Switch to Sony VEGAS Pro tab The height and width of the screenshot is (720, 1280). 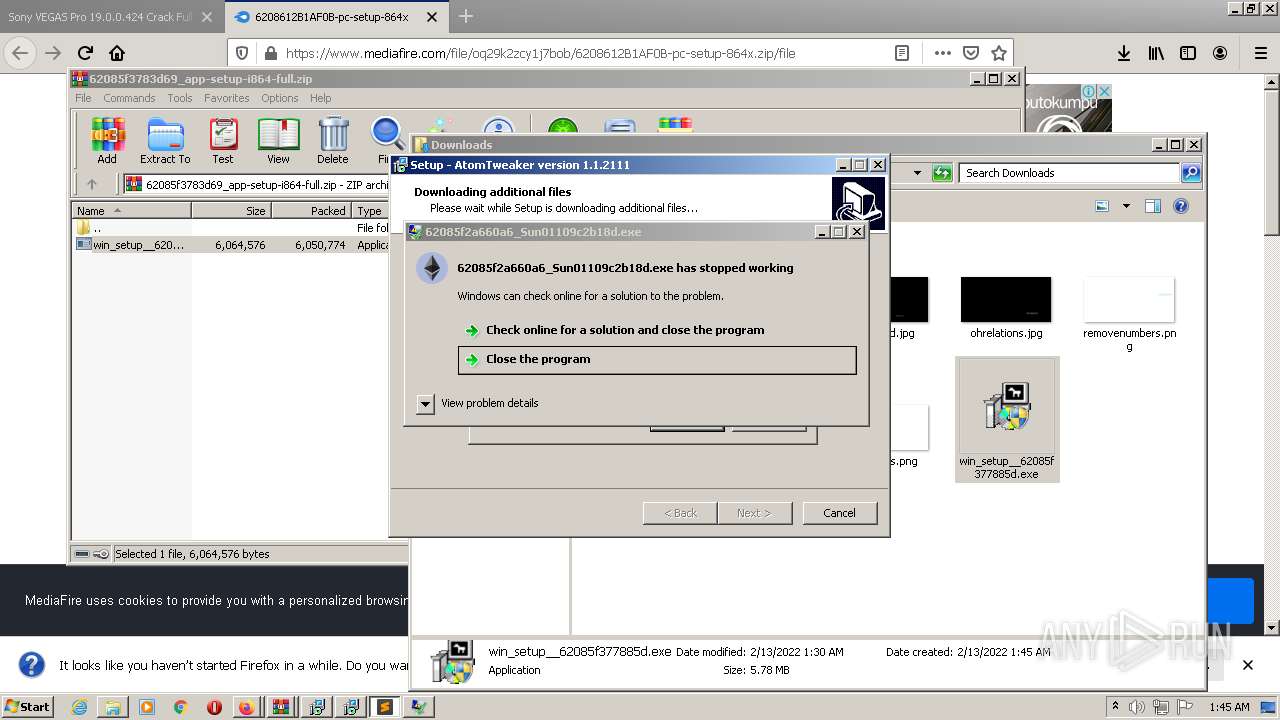(100, 16)
